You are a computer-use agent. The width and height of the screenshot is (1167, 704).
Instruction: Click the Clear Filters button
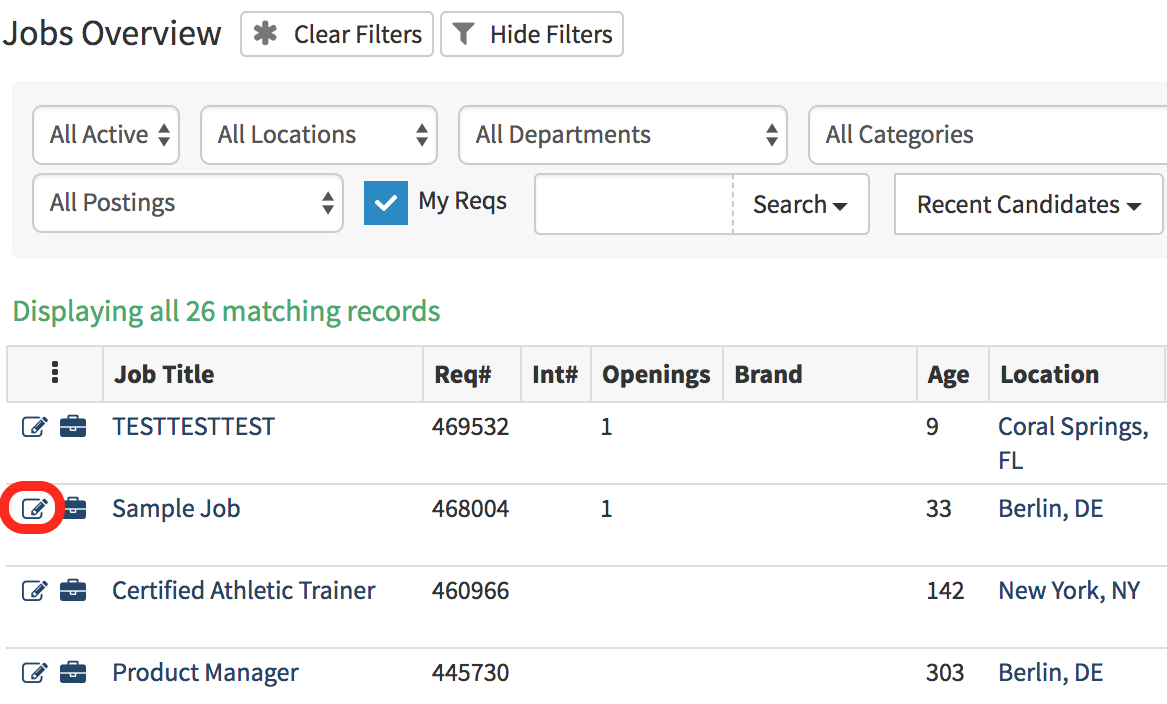337,35
